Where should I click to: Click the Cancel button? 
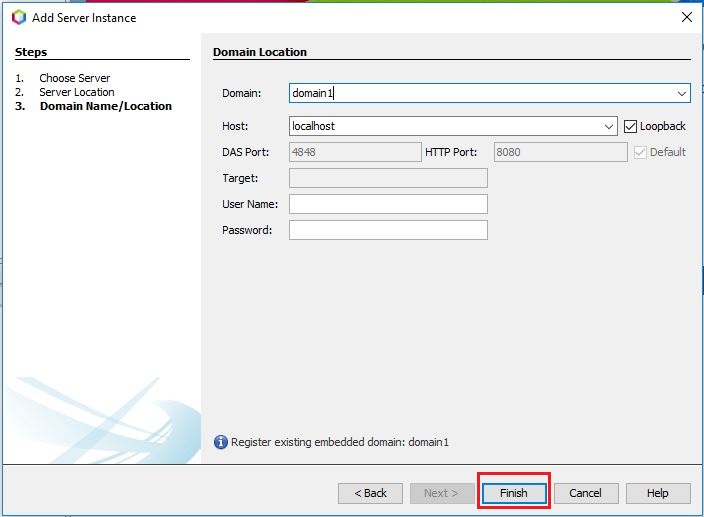click(x=586, y=493)
